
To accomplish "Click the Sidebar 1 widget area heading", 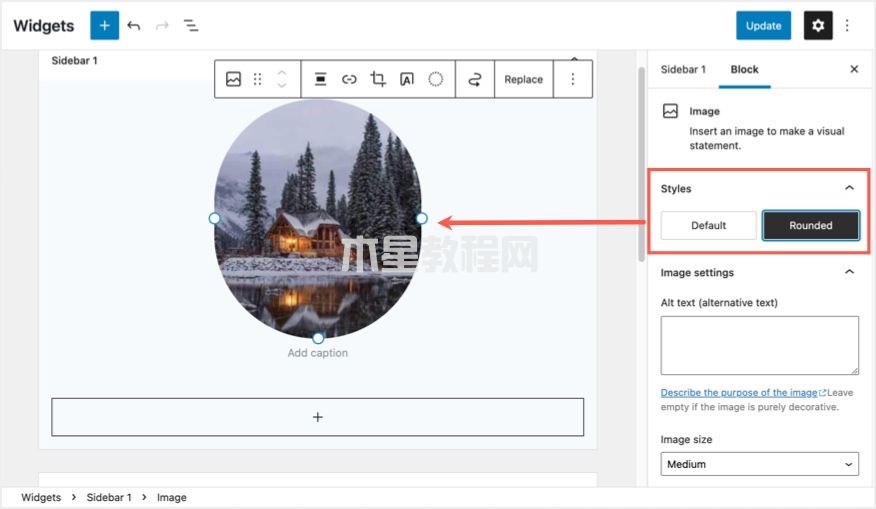I will click(x=74, y=60).
